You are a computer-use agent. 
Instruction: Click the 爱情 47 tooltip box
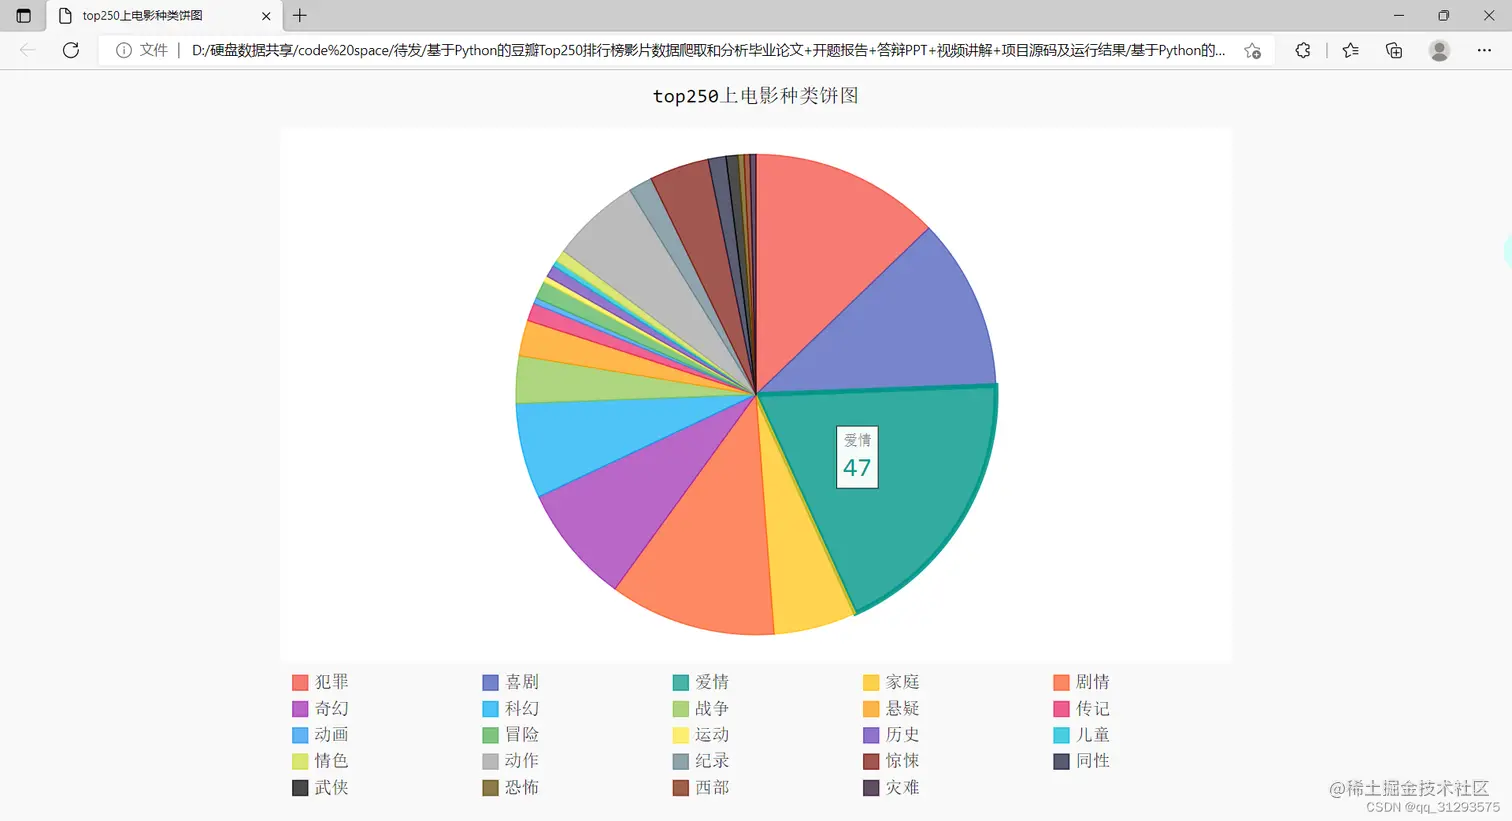(x=857, y=458)
